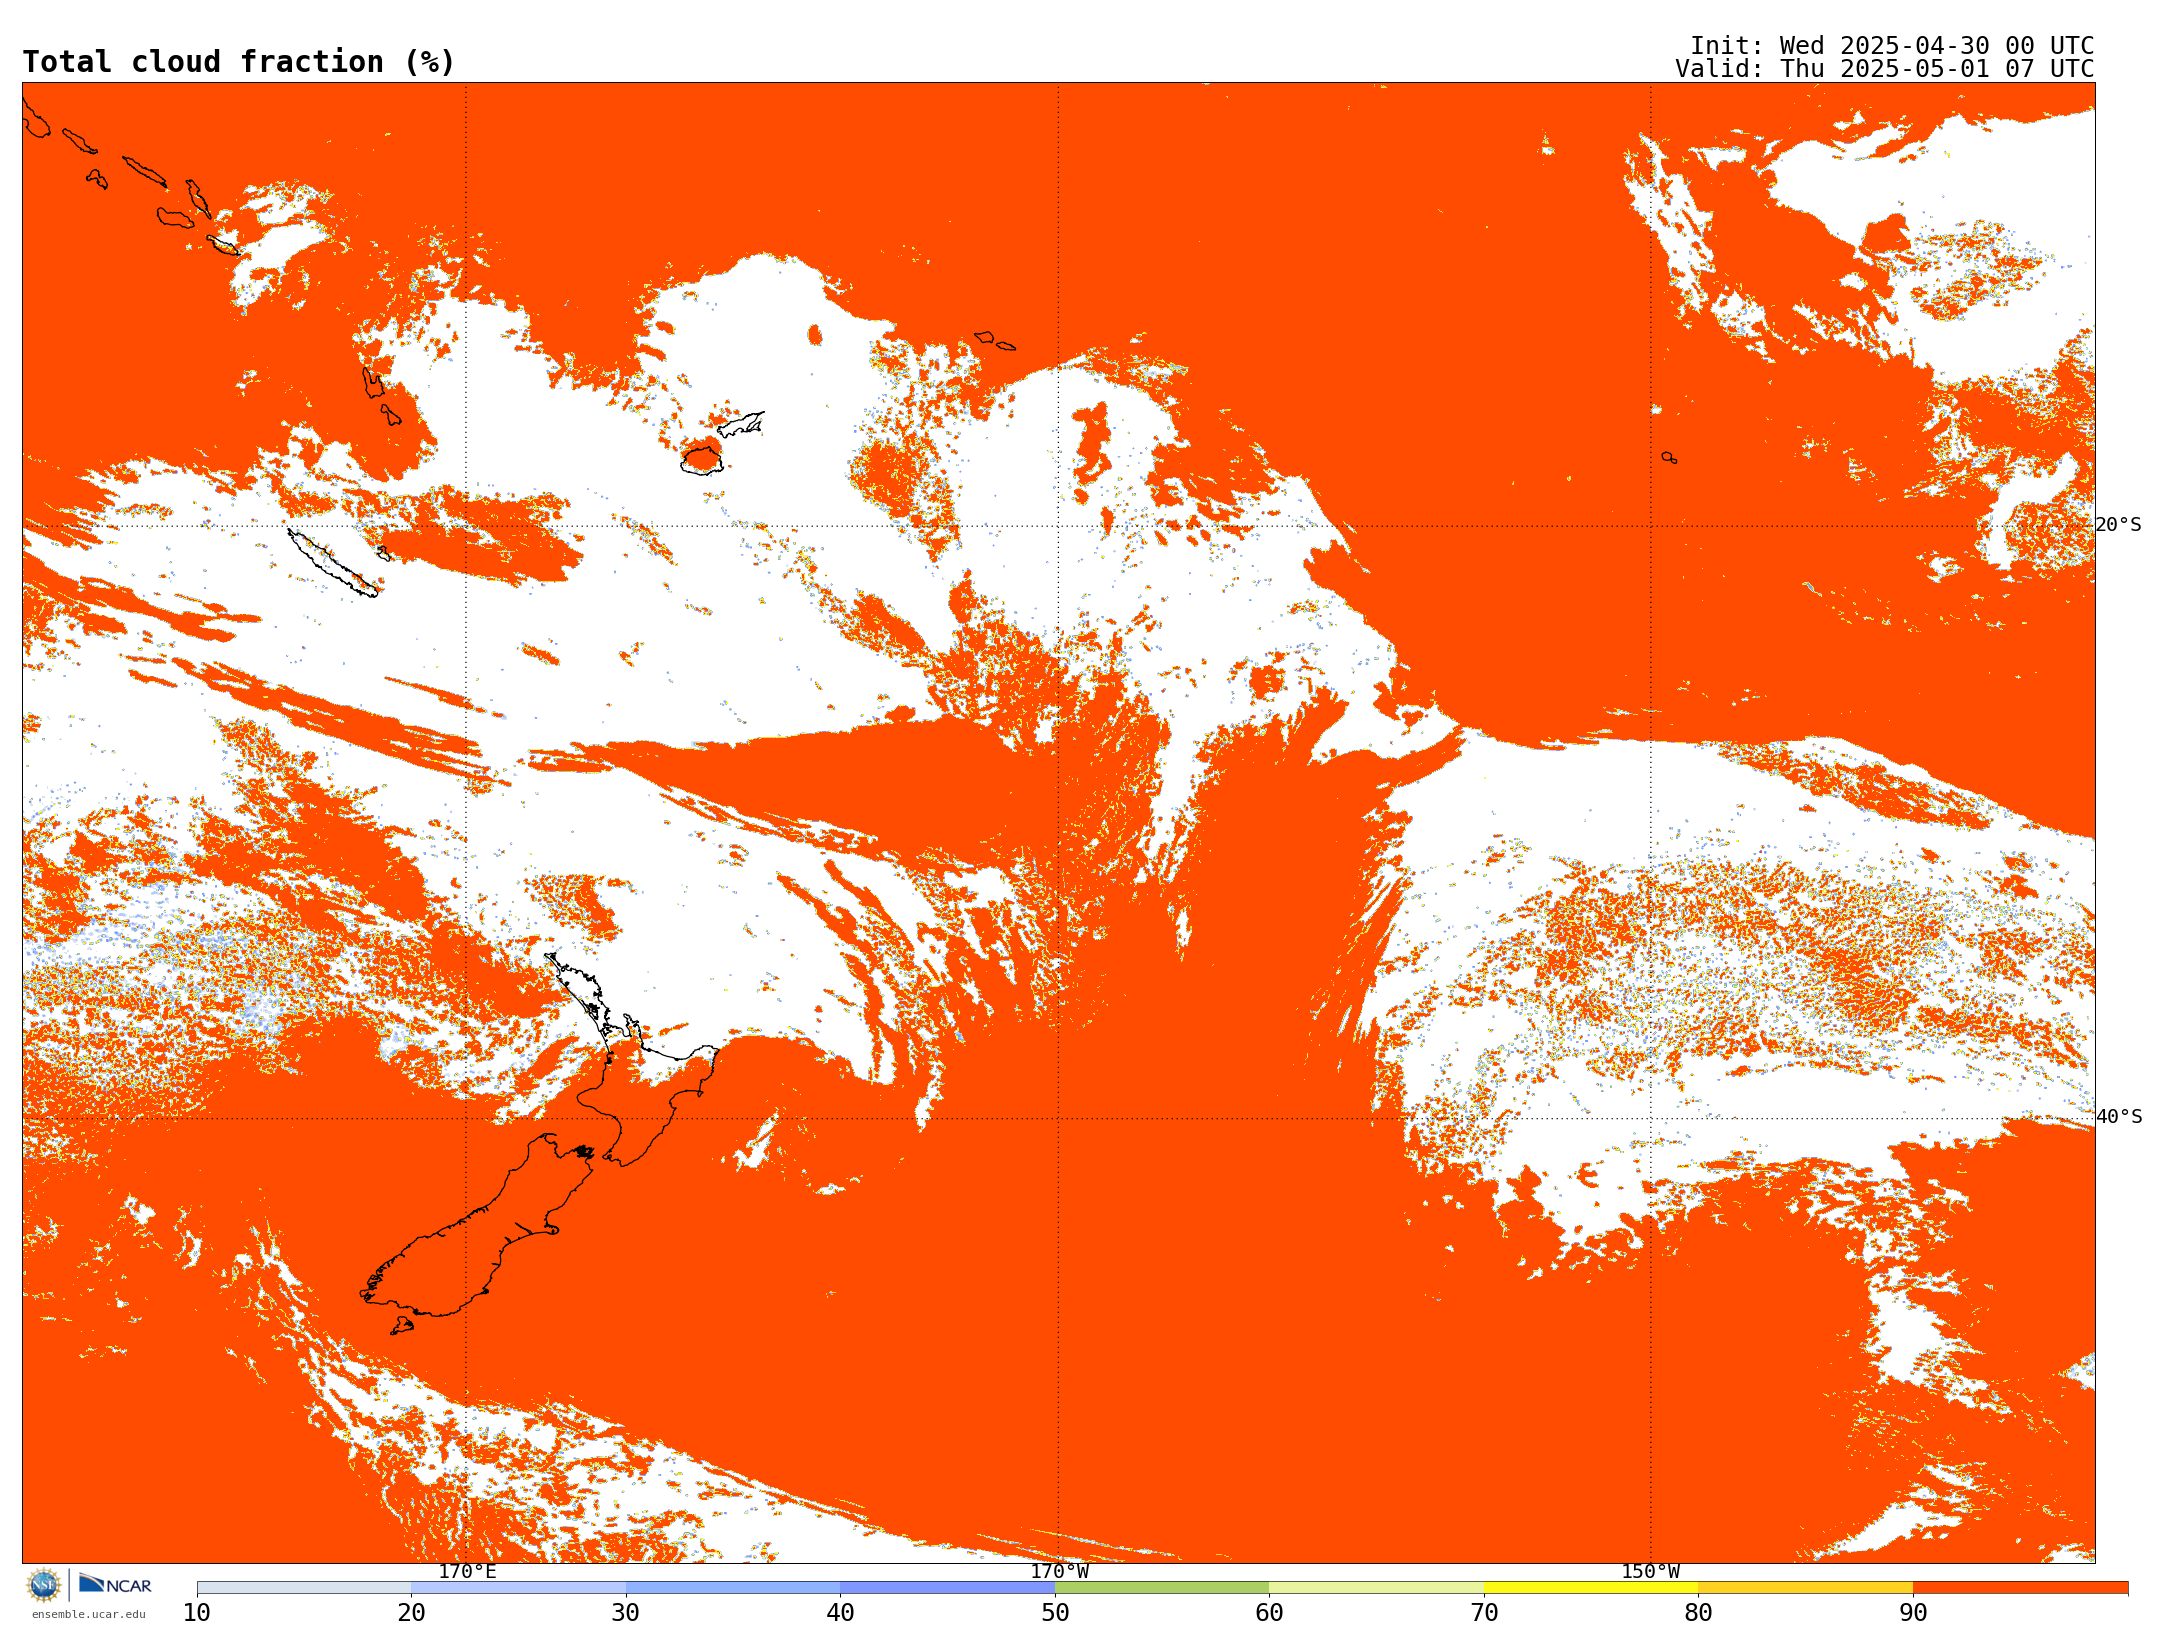Viewport: 2160px width, 1626px height.
Task: Click the 'Init: Wed 2025-04-30 00 UTC' text
Action: 1891,46
